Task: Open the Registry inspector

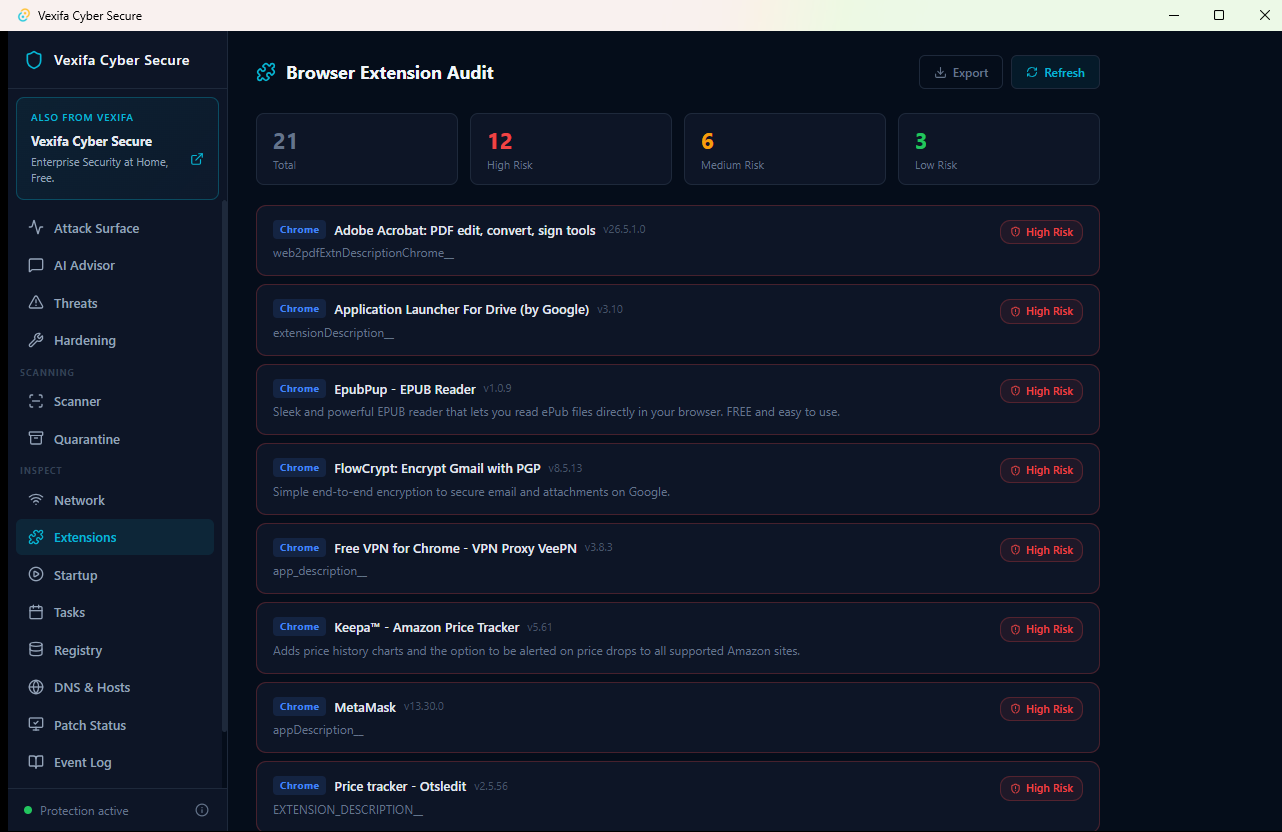Action: (x=115, y=650)
